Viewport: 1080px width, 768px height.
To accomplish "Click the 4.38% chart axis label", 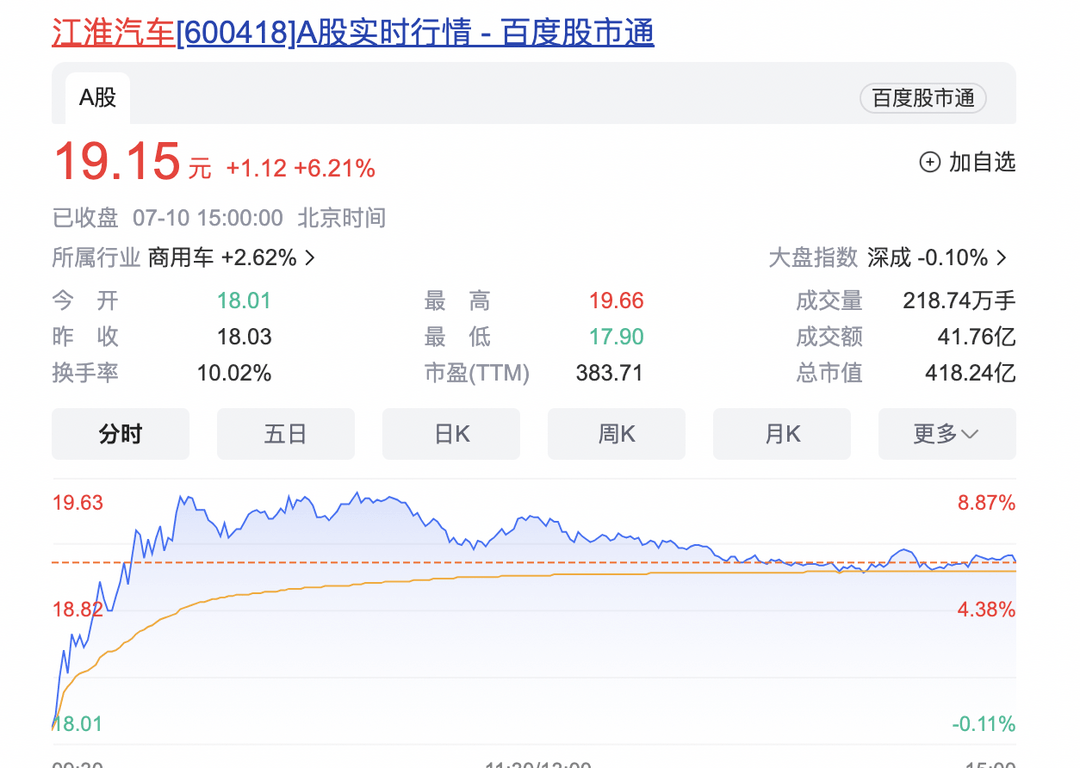I will click(986, 610).
